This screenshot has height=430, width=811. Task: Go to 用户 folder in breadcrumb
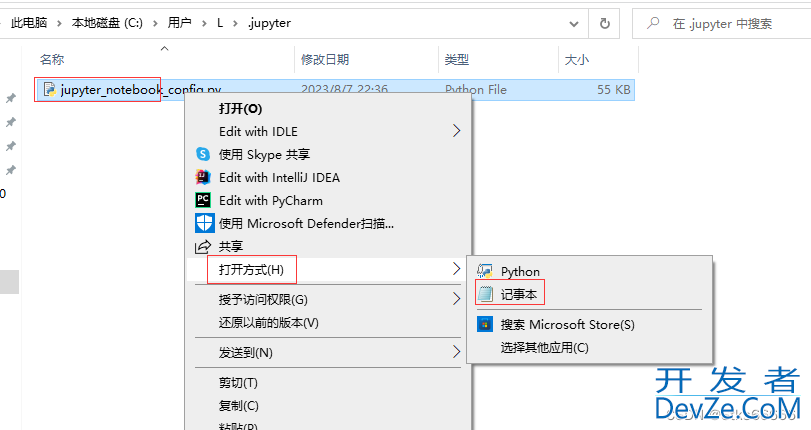pos(179,23)
